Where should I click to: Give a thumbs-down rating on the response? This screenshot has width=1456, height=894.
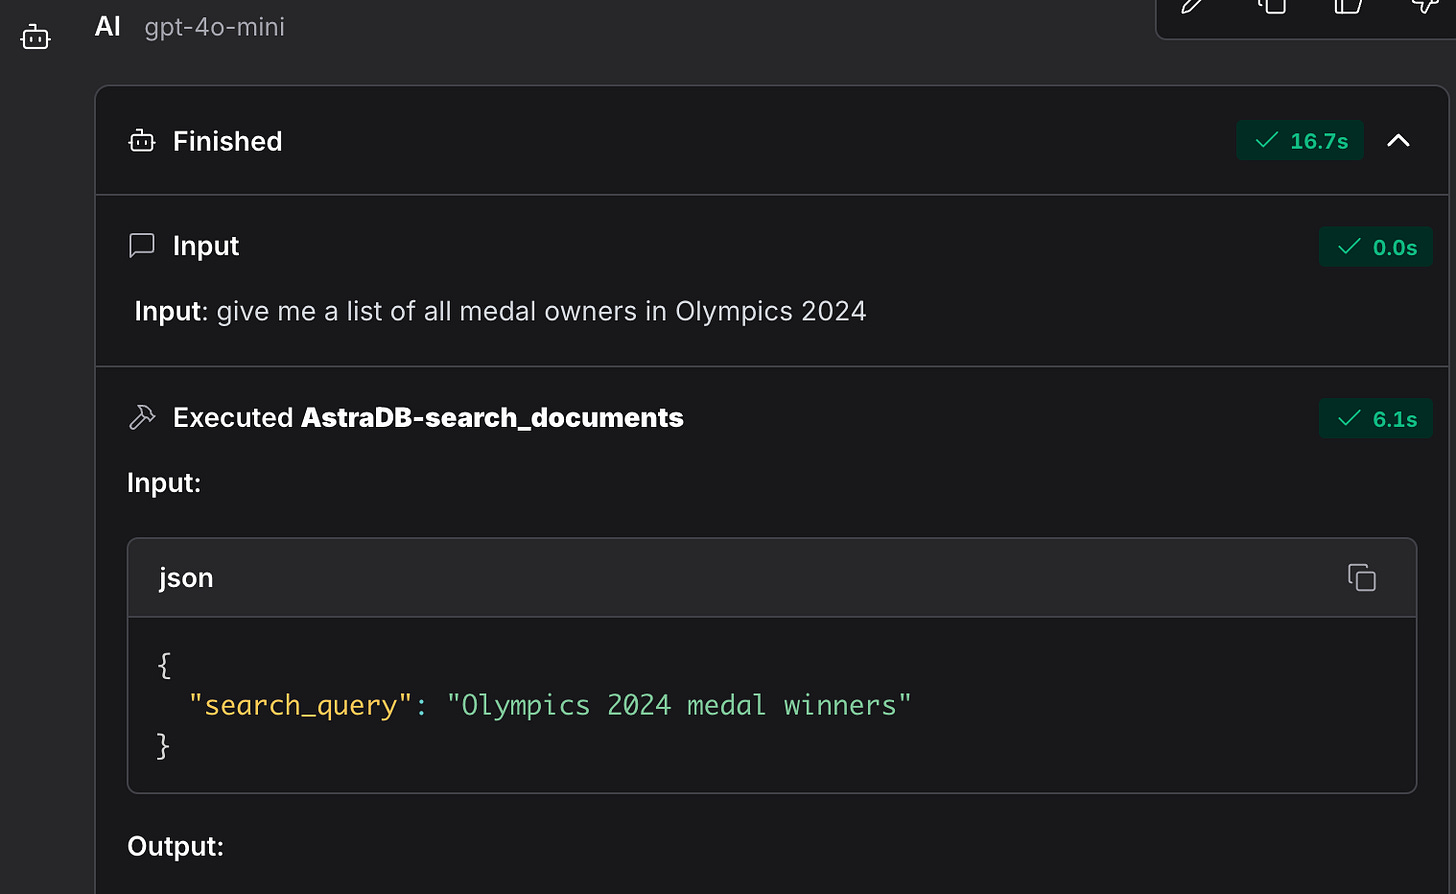point(1424,7)
